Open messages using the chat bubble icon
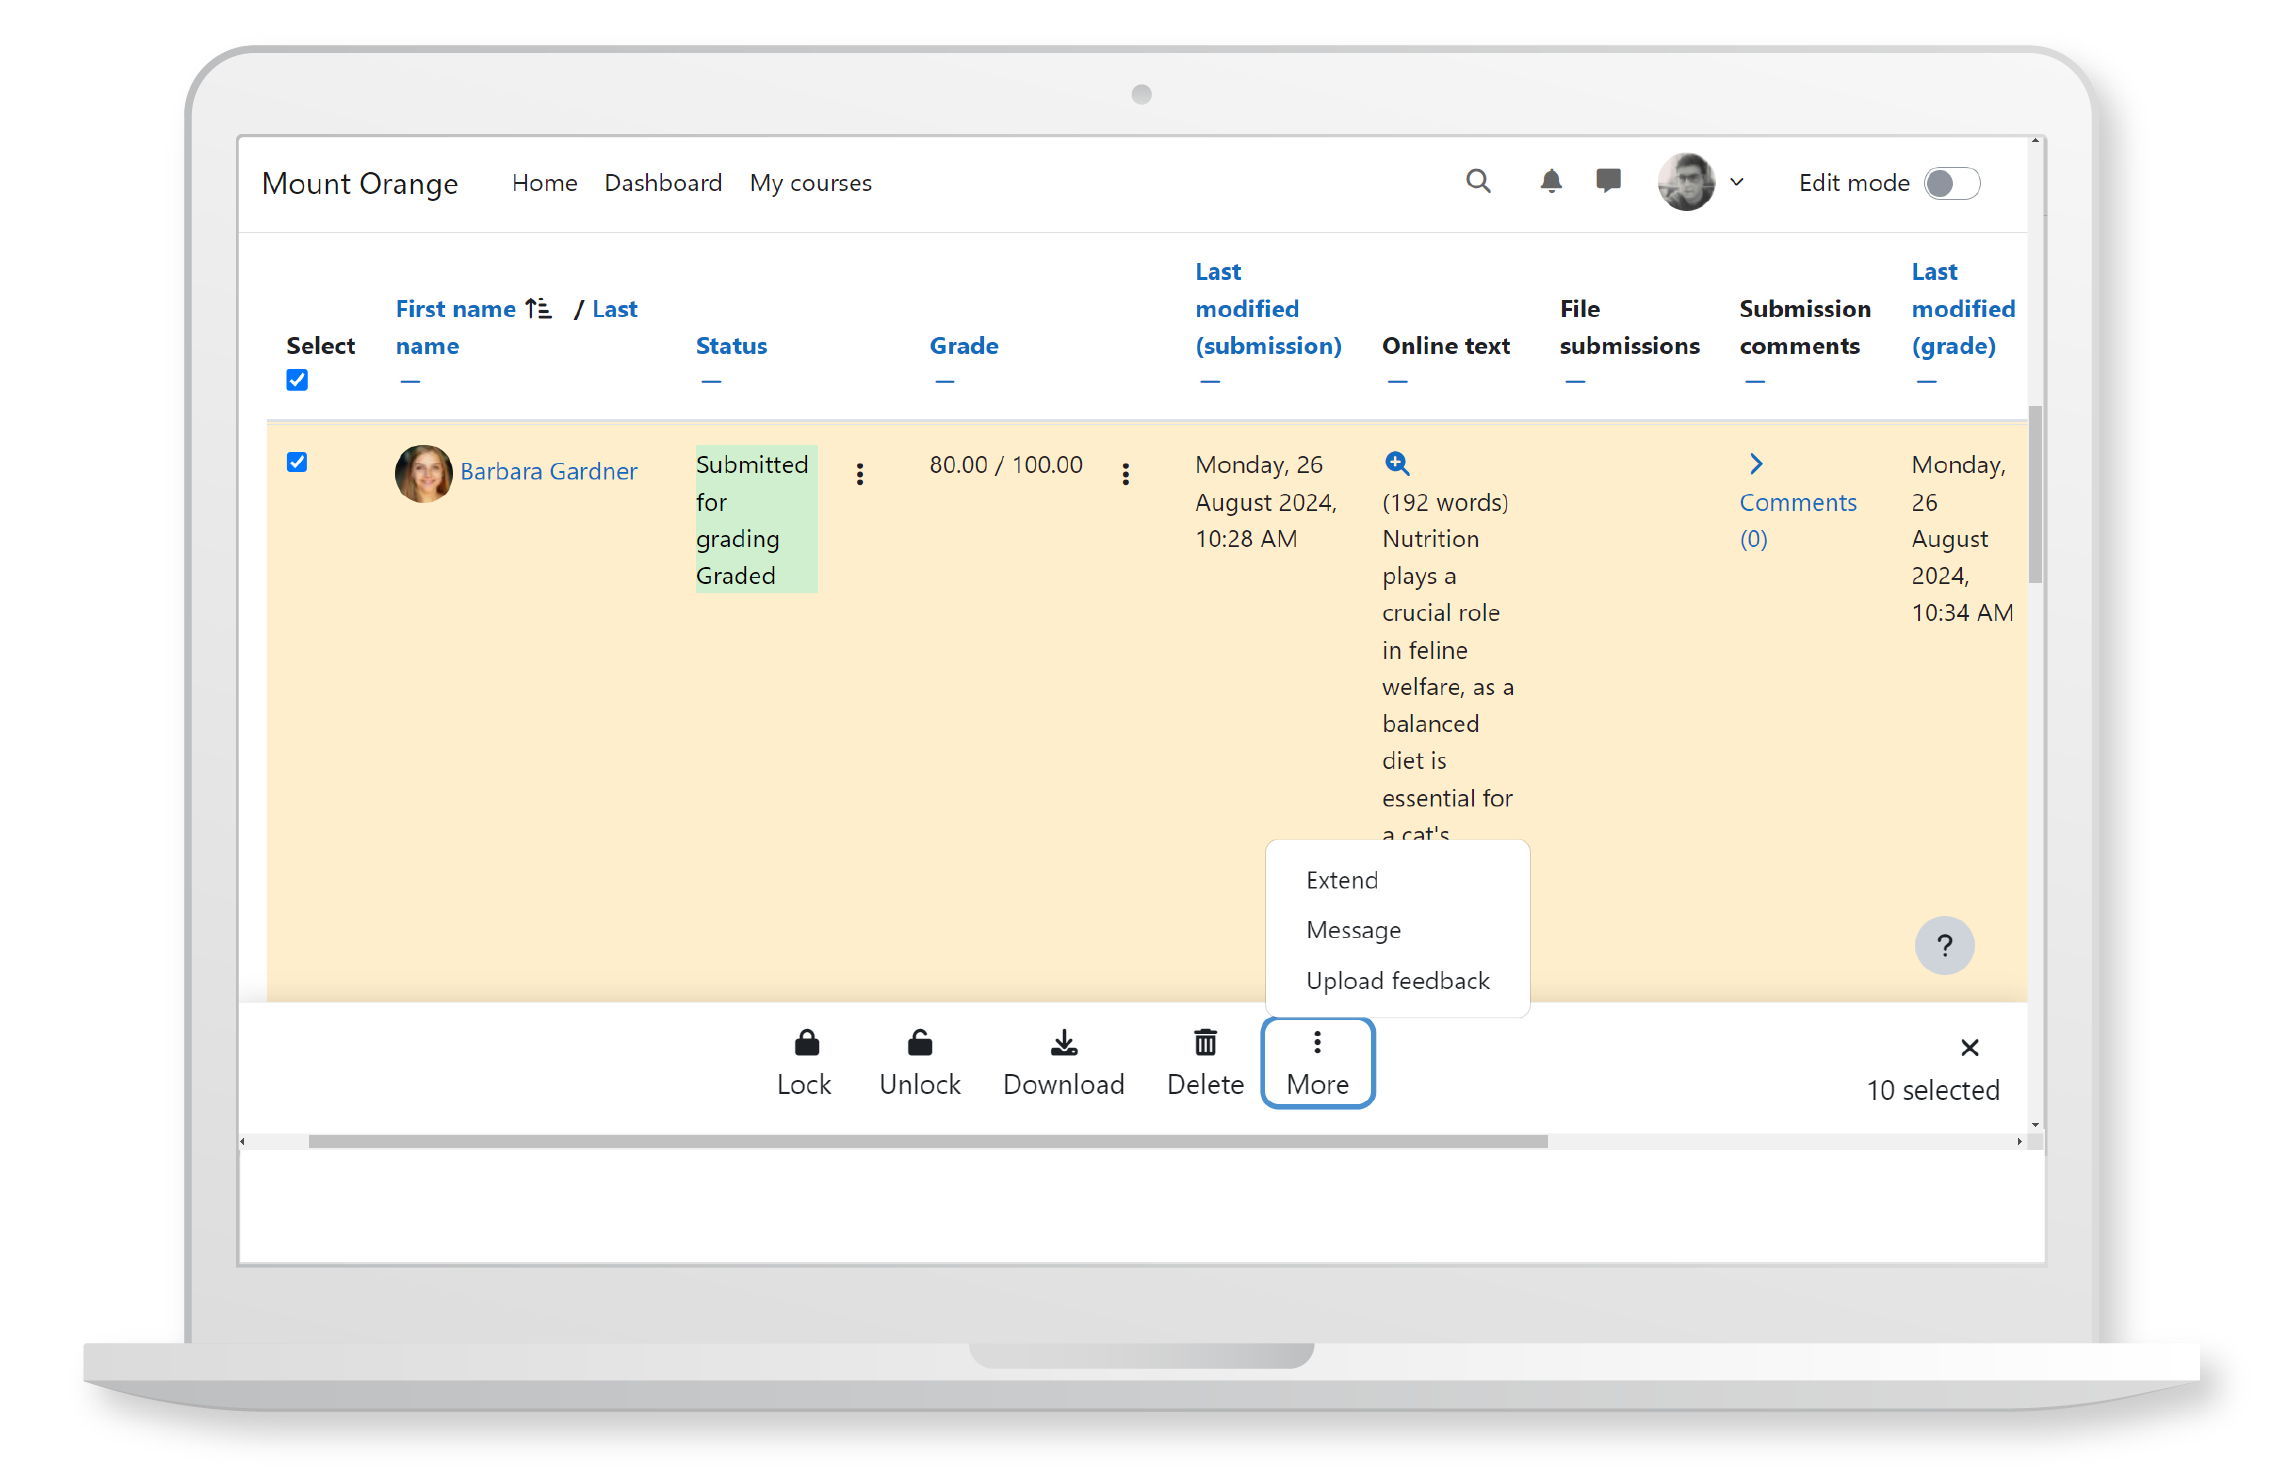This screenshot has height=1480, width=2292. pos(1609,182)
